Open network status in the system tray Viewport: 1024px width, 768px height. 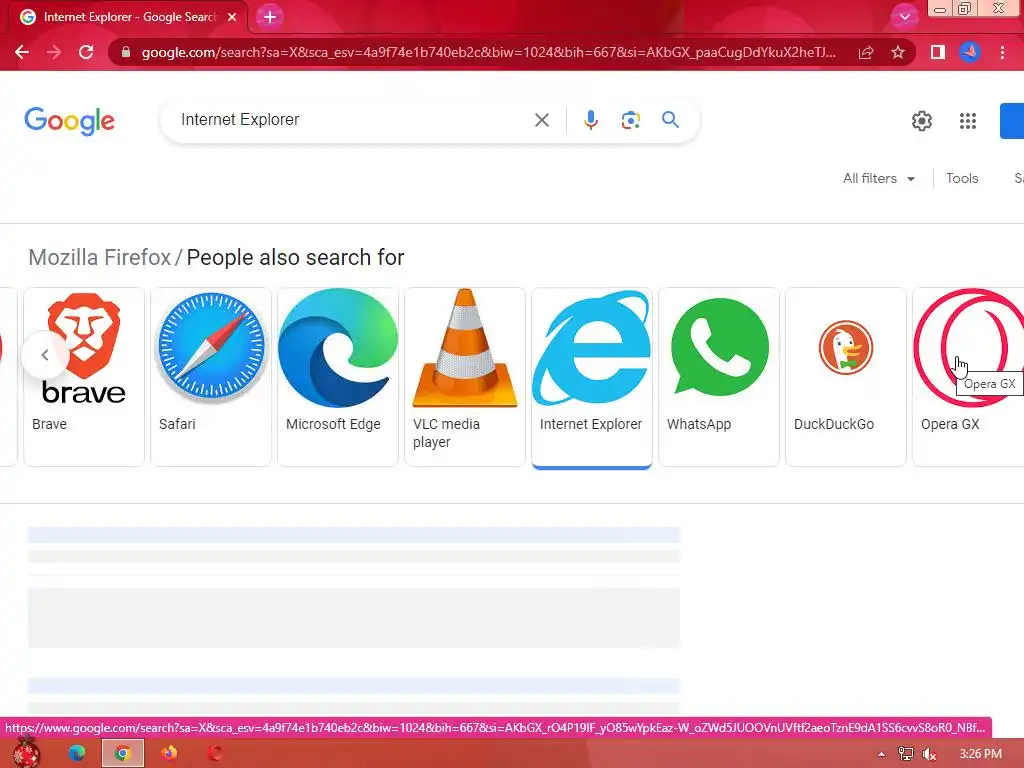pyautogui.click(x=906, y=754)
